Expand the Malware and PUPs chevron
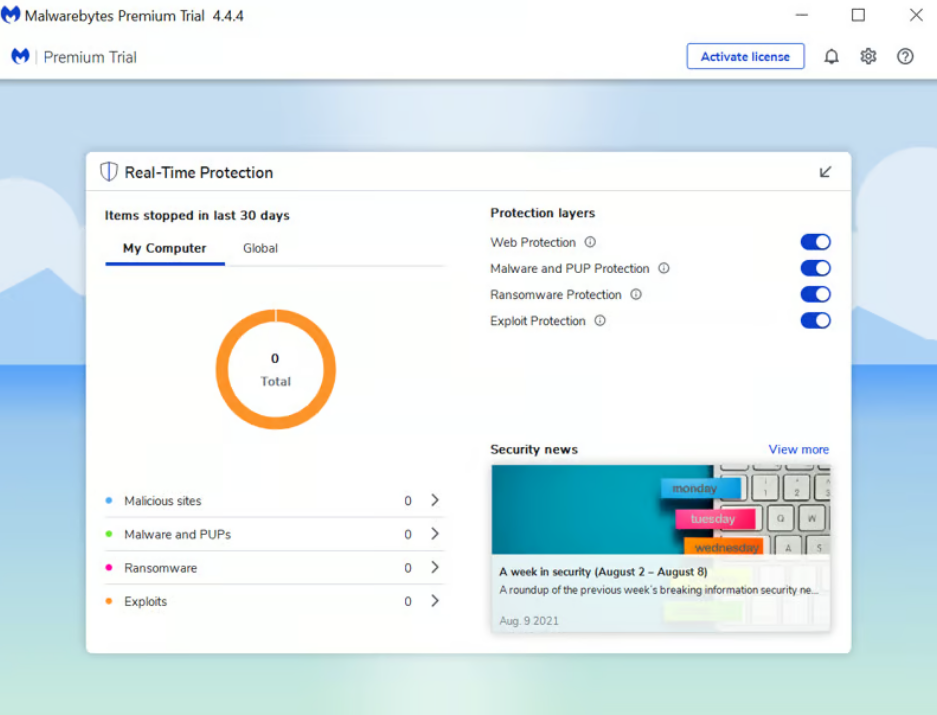The height and width of the screenshot is (715, 937). 435,534
